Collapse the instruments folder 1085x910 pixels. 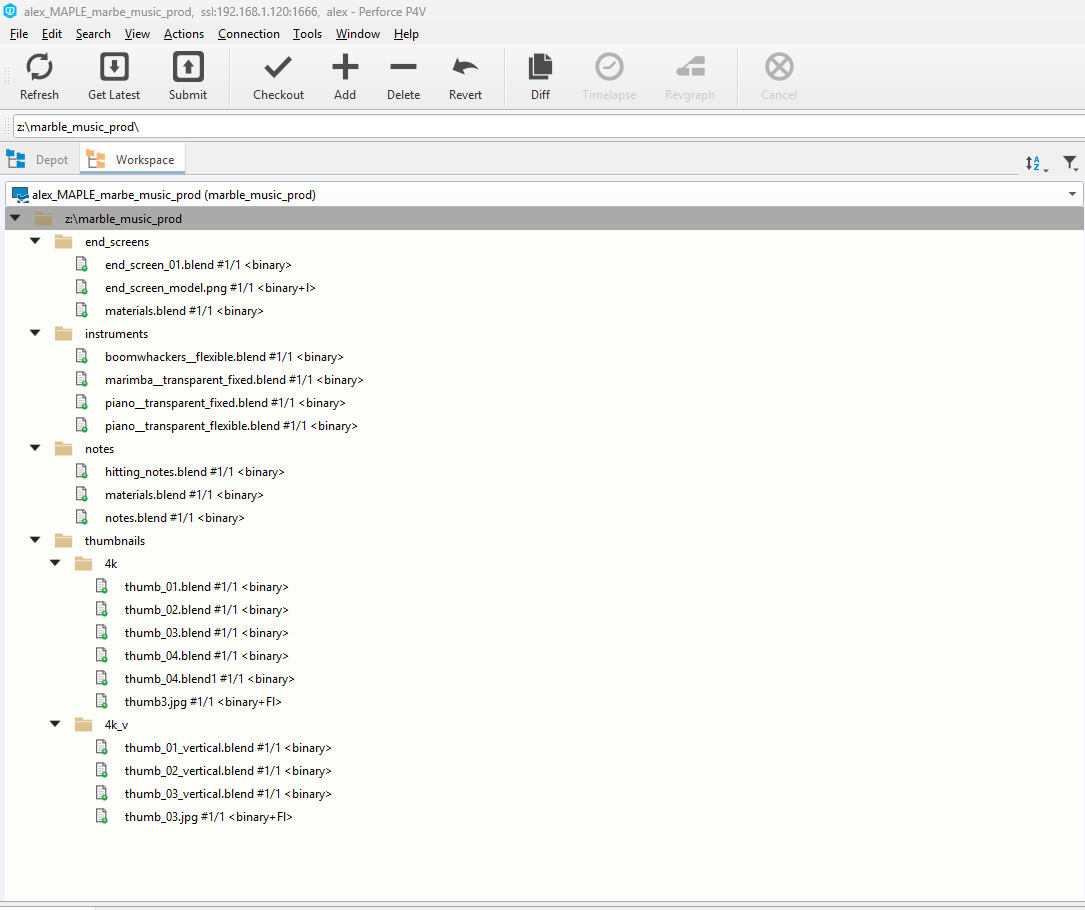tap(35, 333)
